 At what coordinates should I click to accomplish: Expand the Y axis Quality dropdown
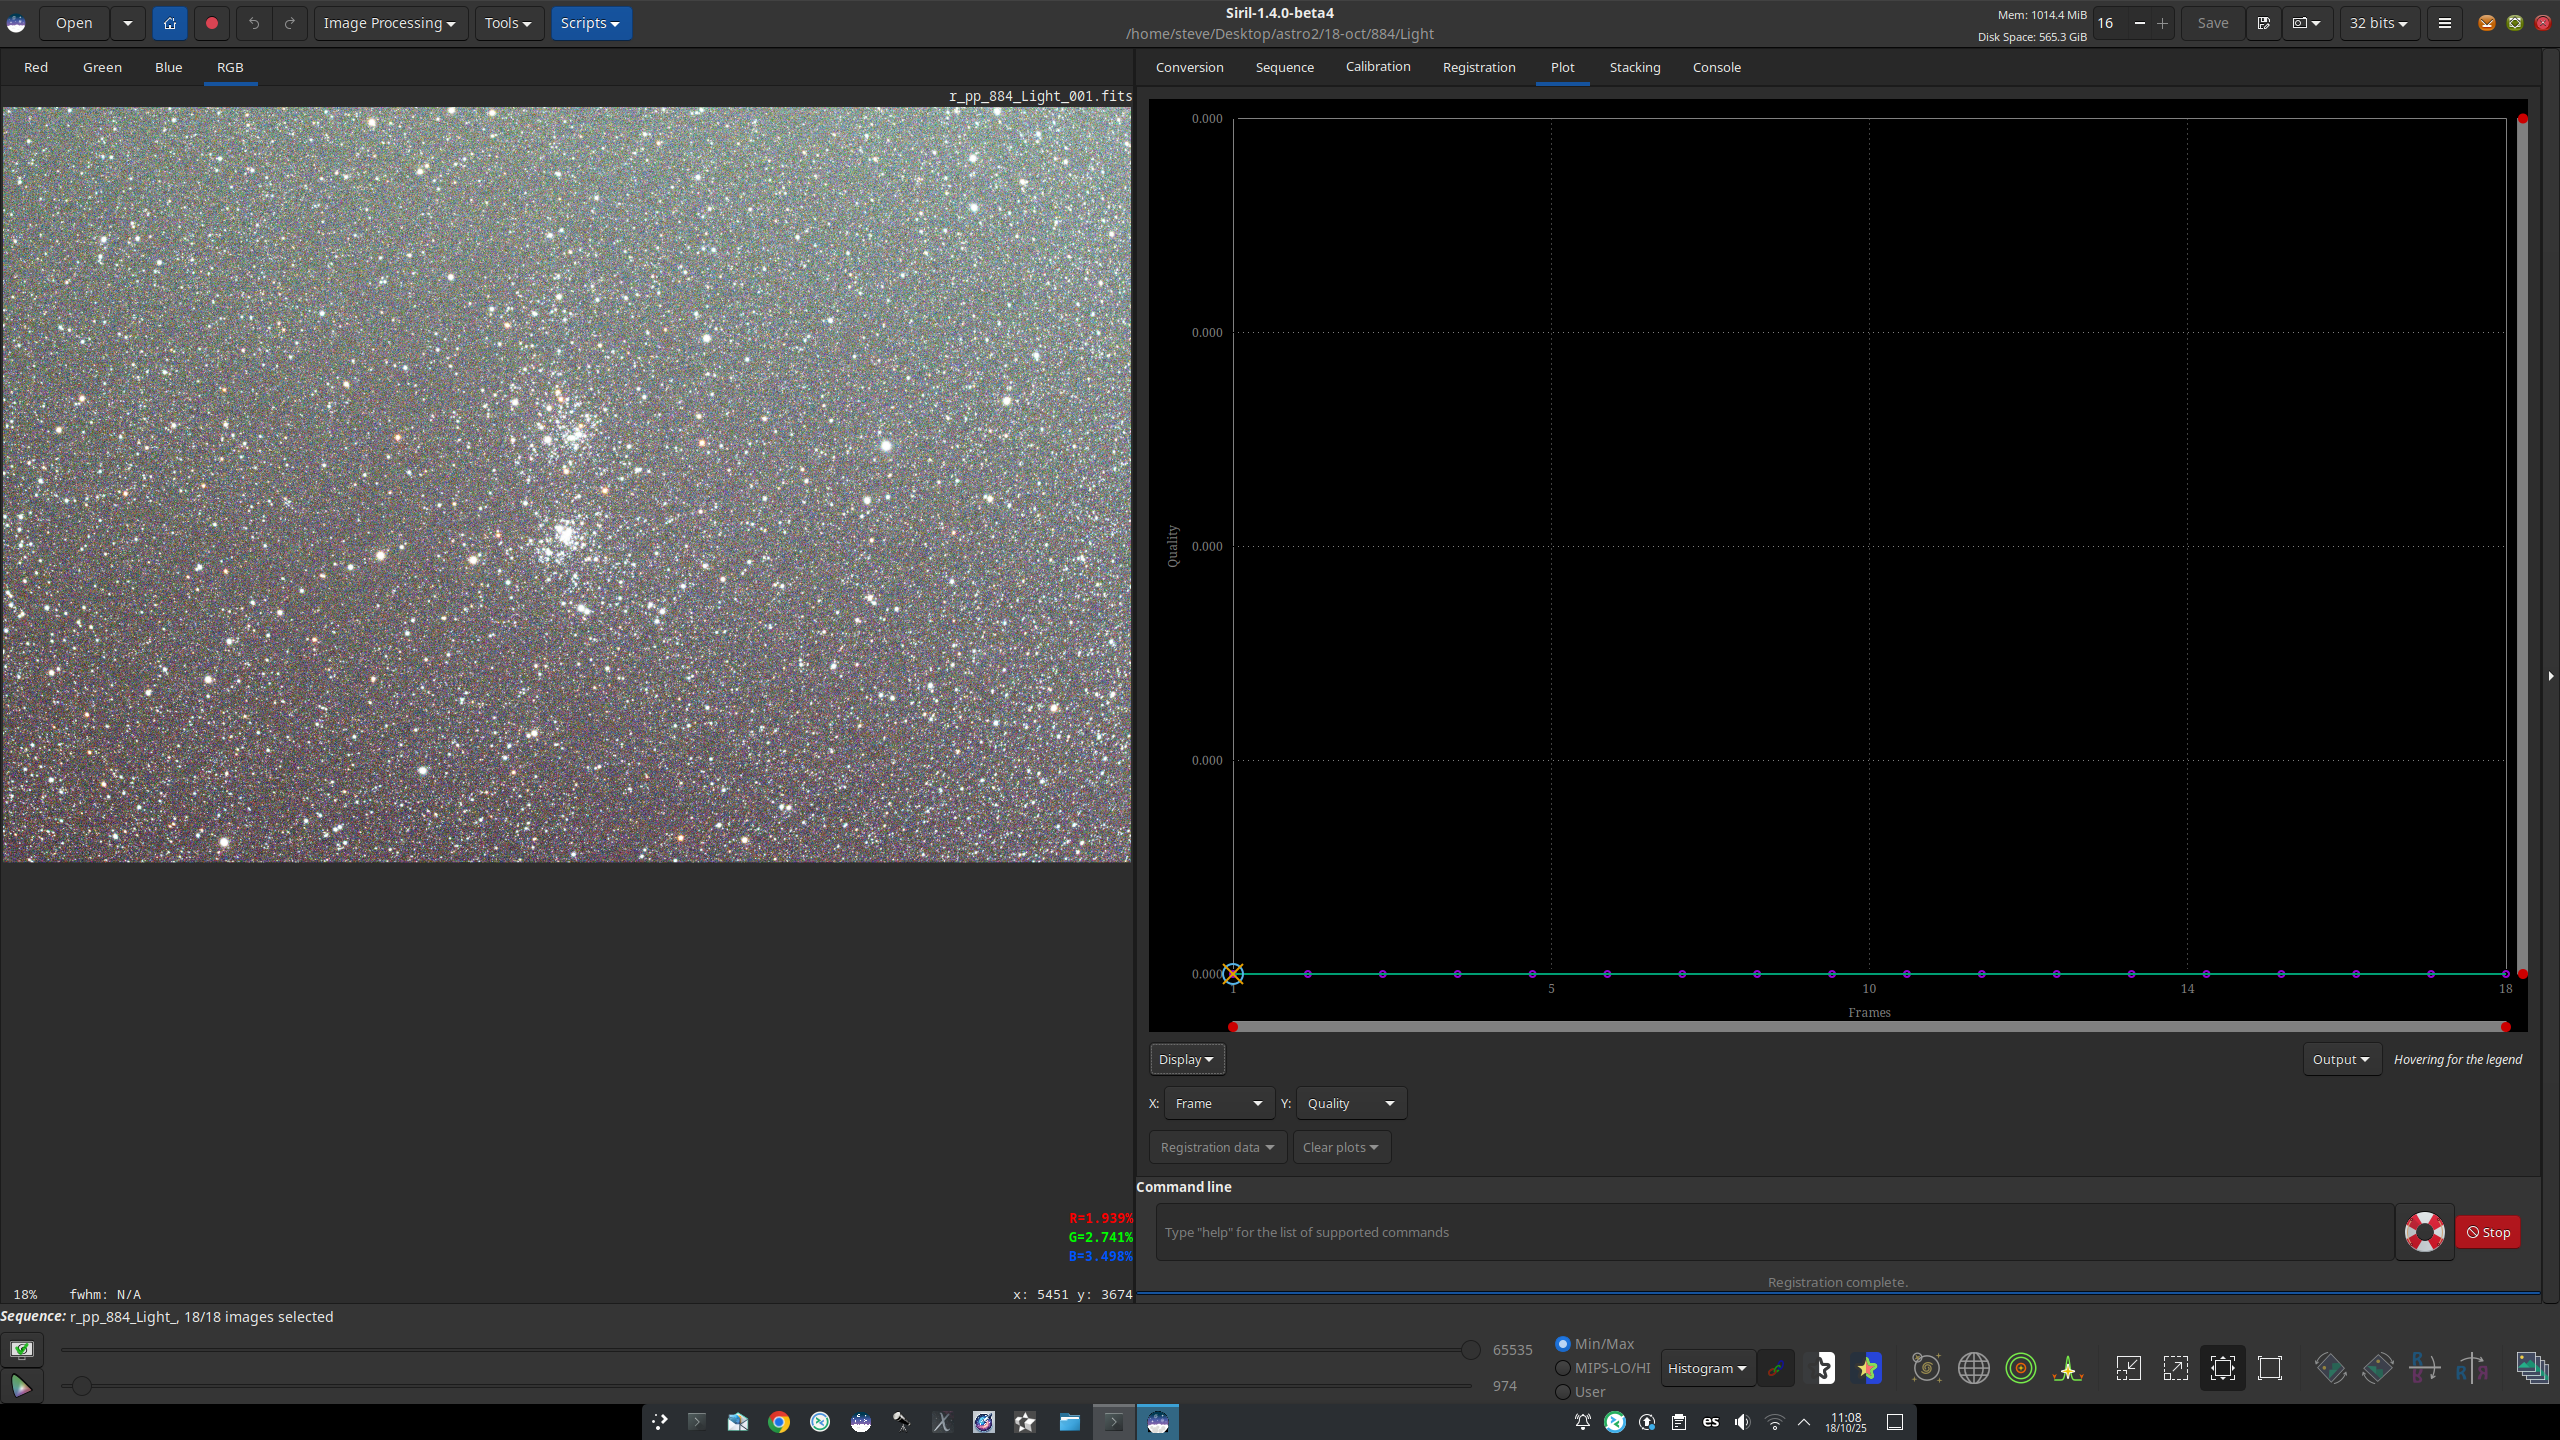coord(1350,1103)
